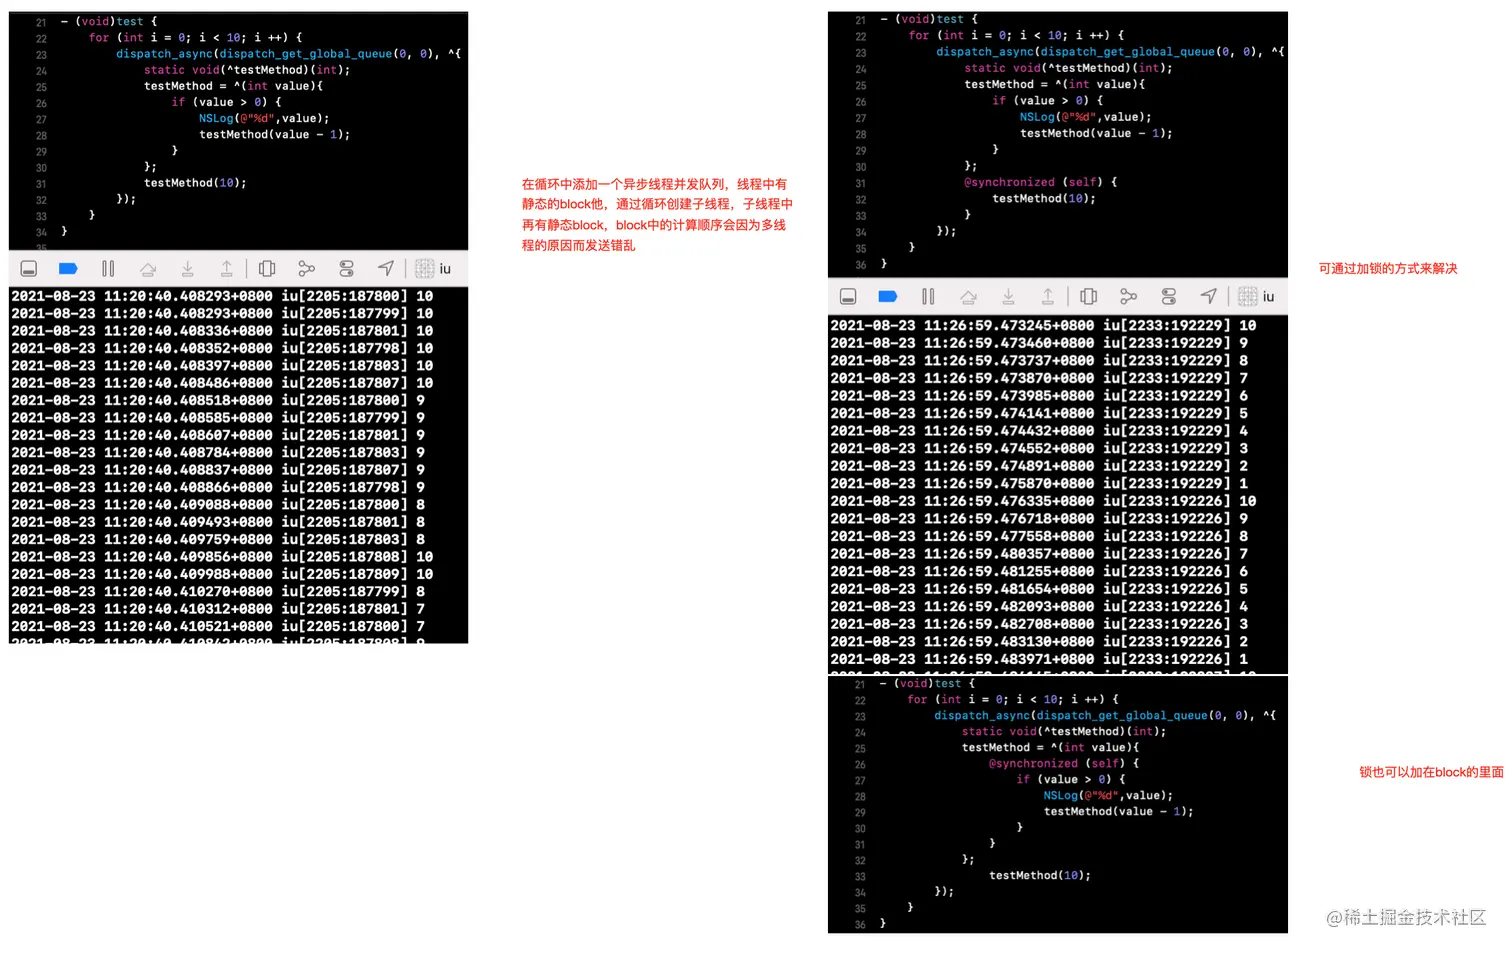1512x953 pixels.
Task: Select the iu process above the 11:26:59 log
Action: click(x=1257, y=297)
